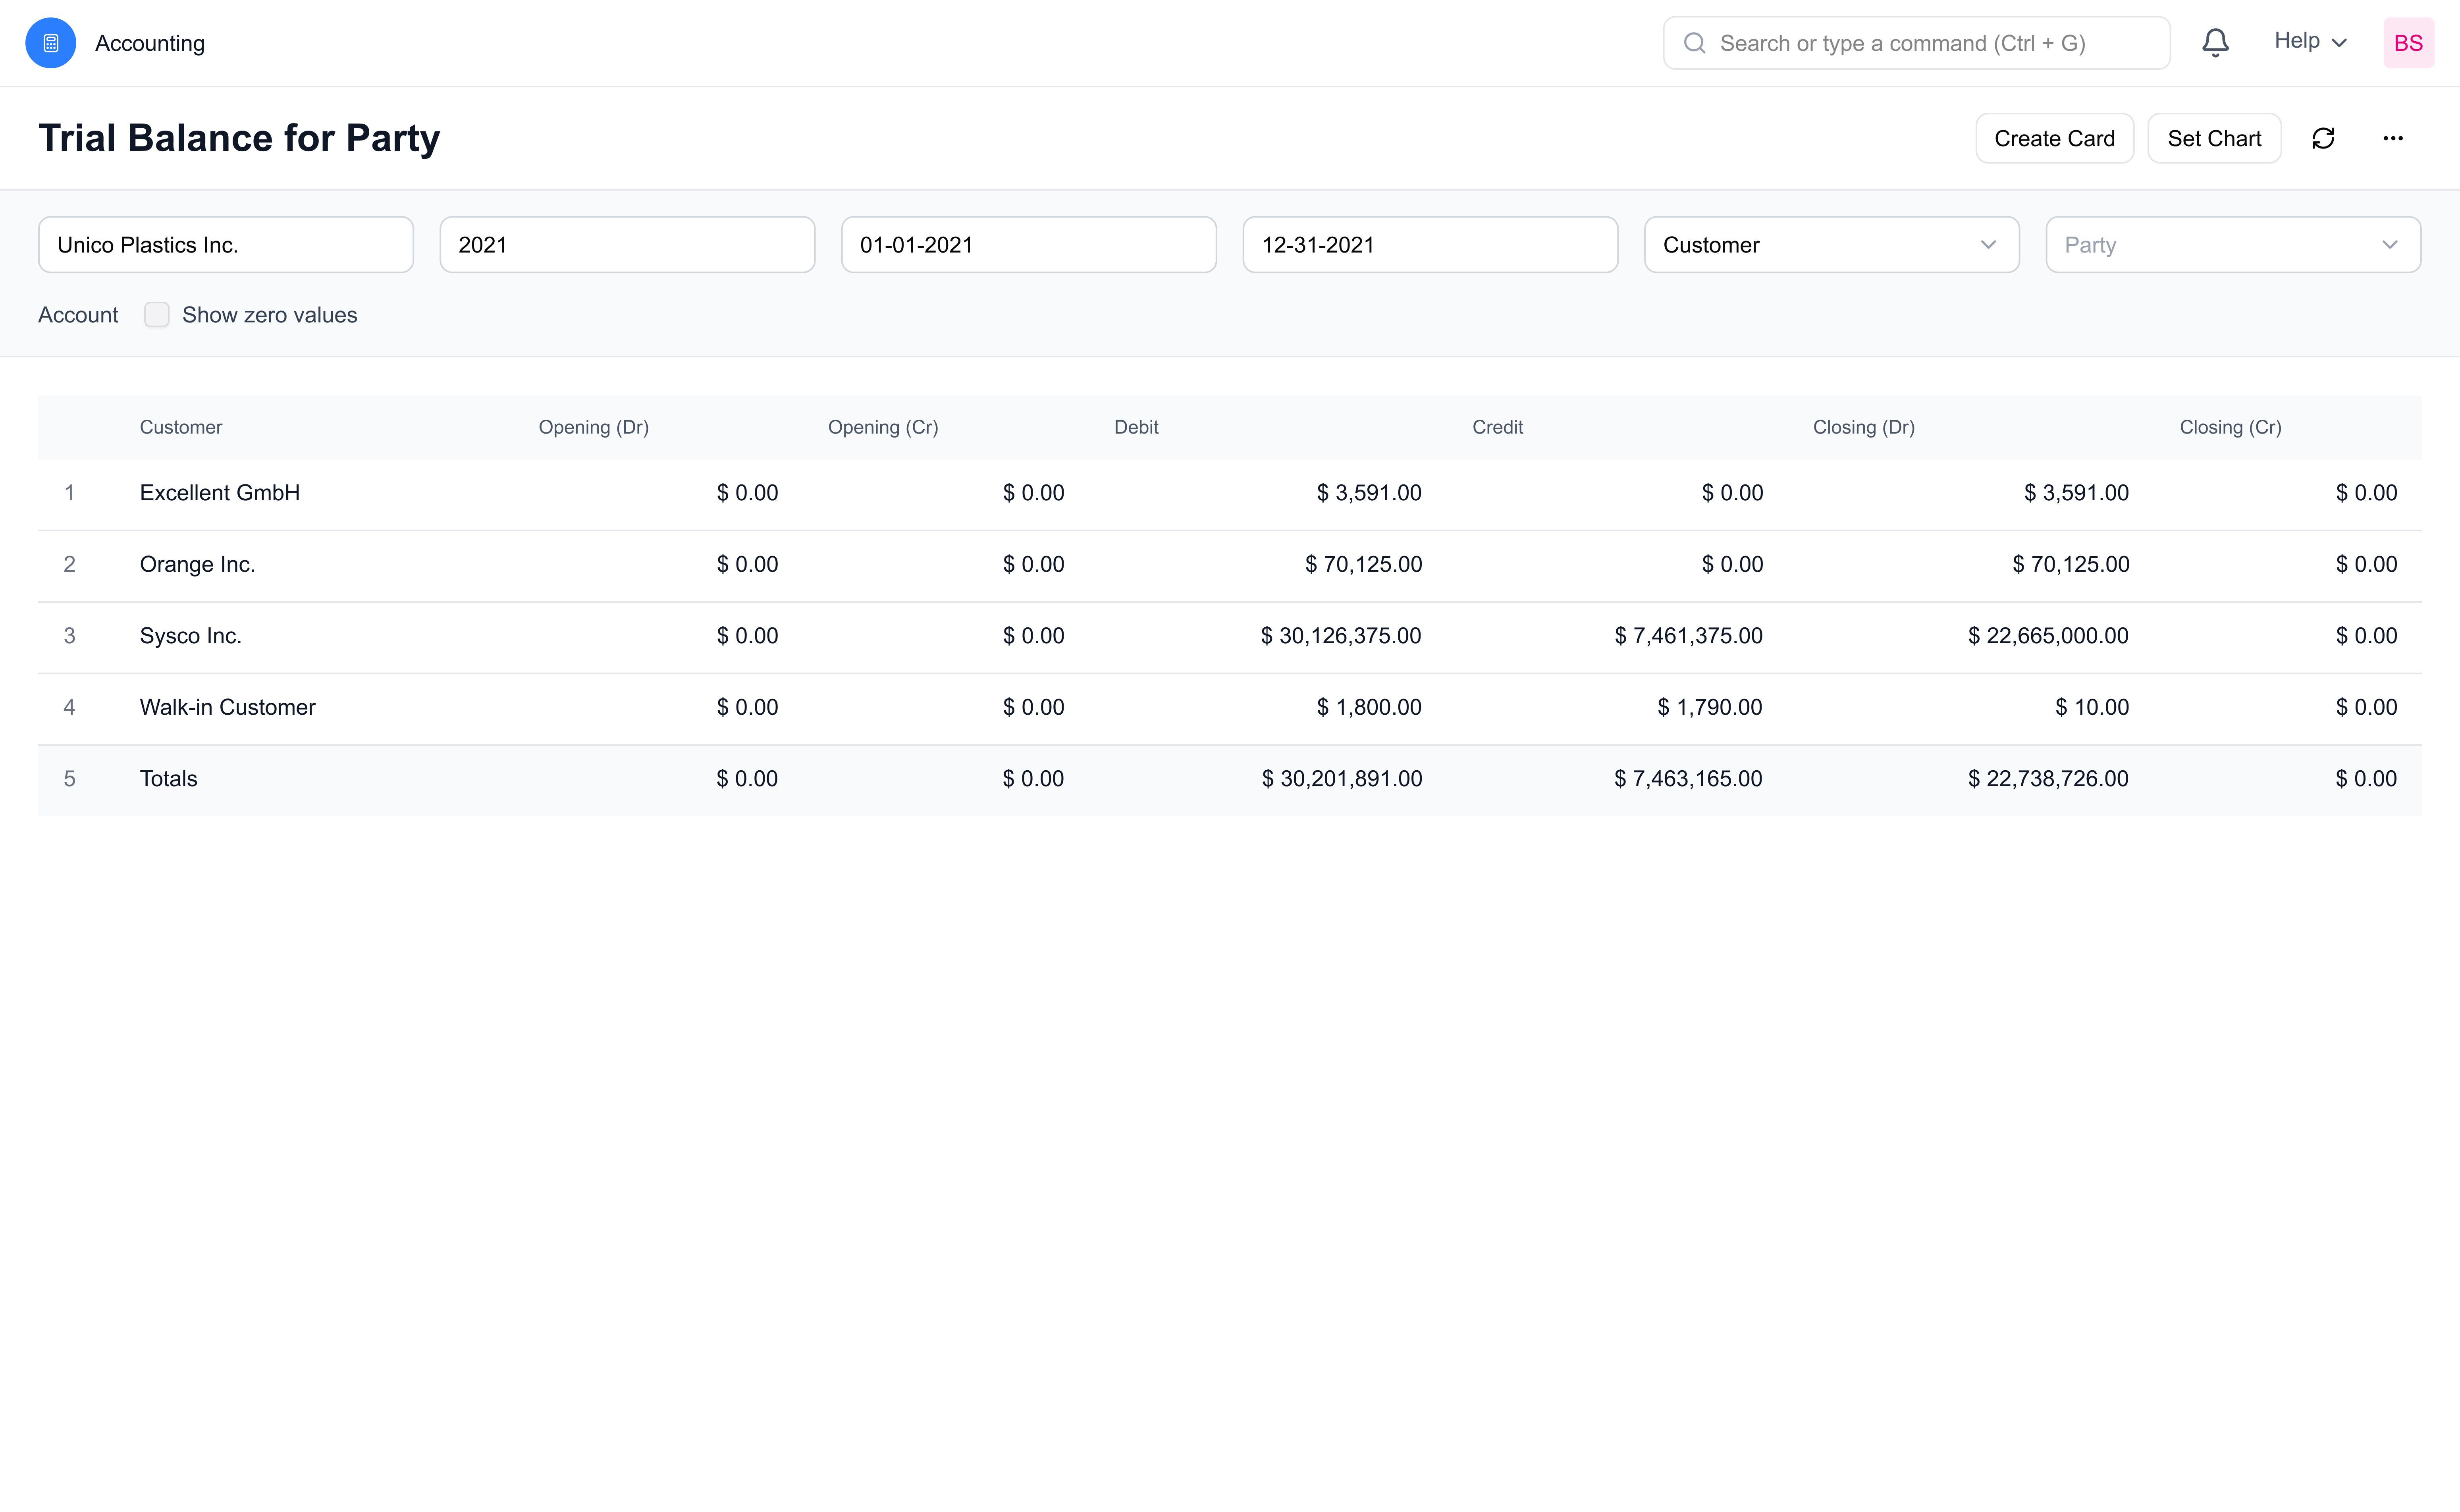
Task: Click the Show zero values label
Action: click(269, 314)
